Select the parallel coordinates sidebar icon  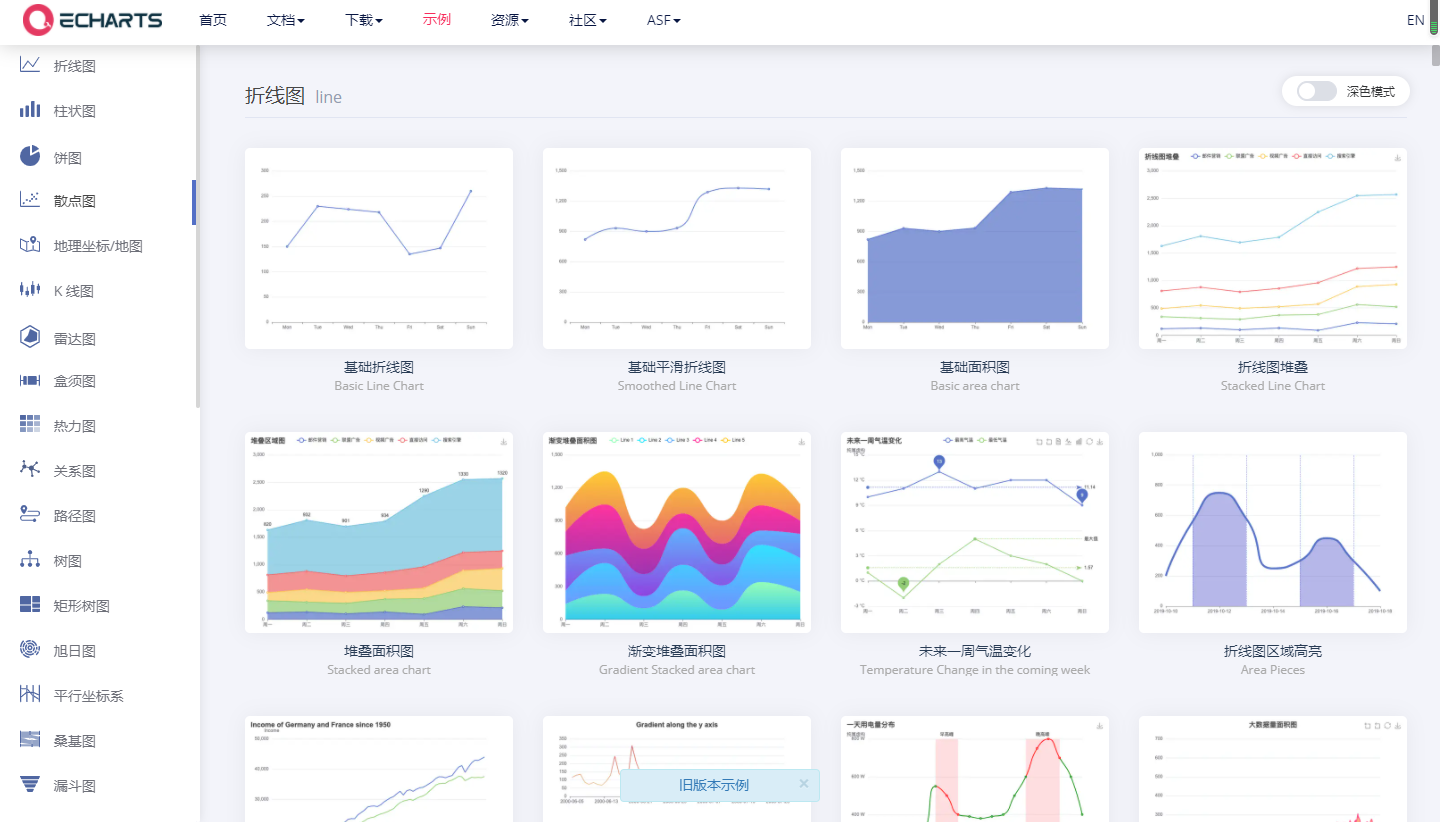[x=30, y=695]
